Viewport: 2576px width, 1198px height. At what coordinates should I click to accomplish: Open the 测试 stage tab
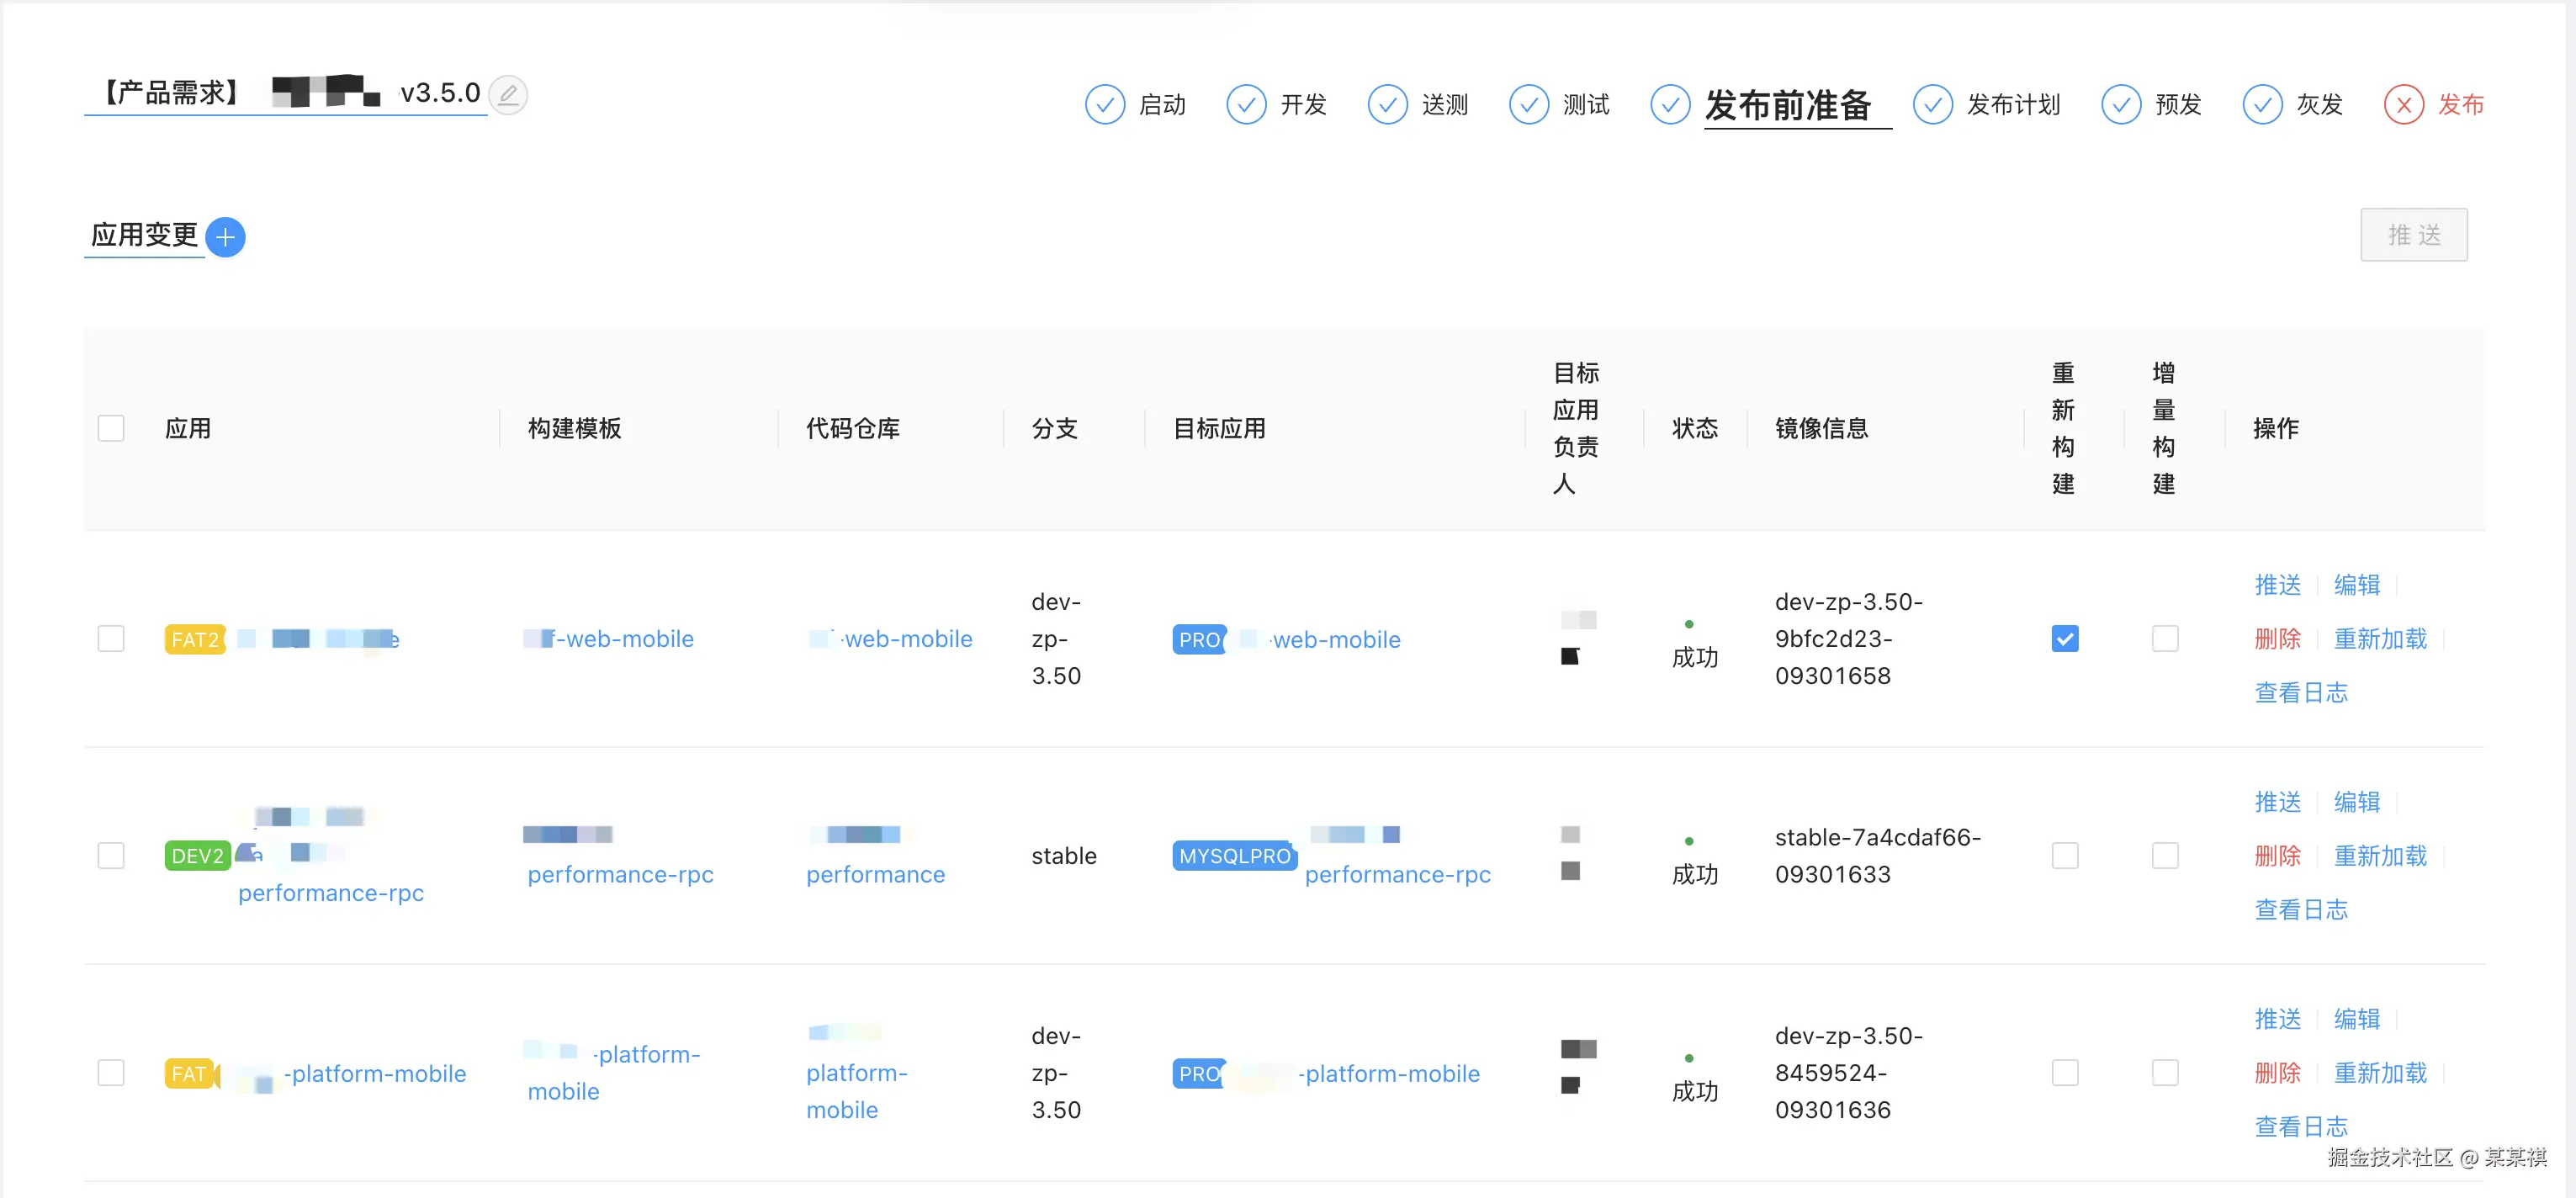(1585, 105)
